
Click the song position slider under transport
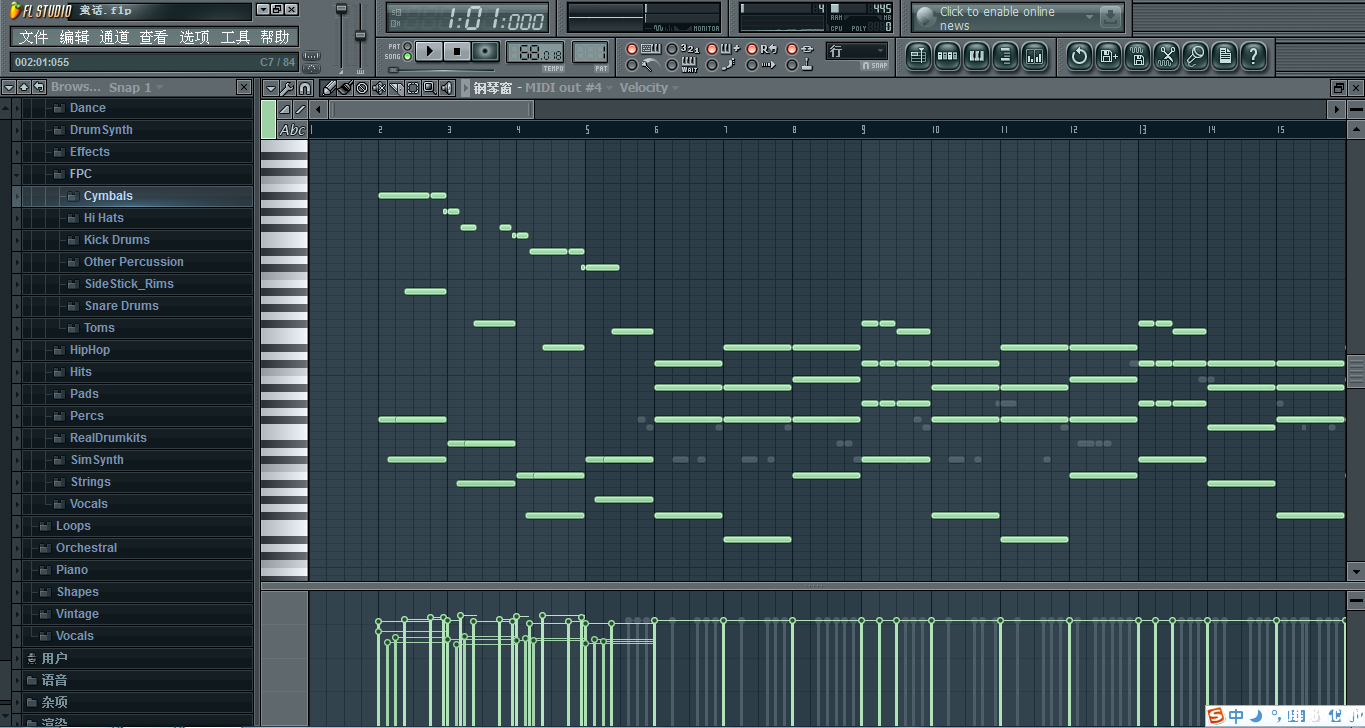441,70
